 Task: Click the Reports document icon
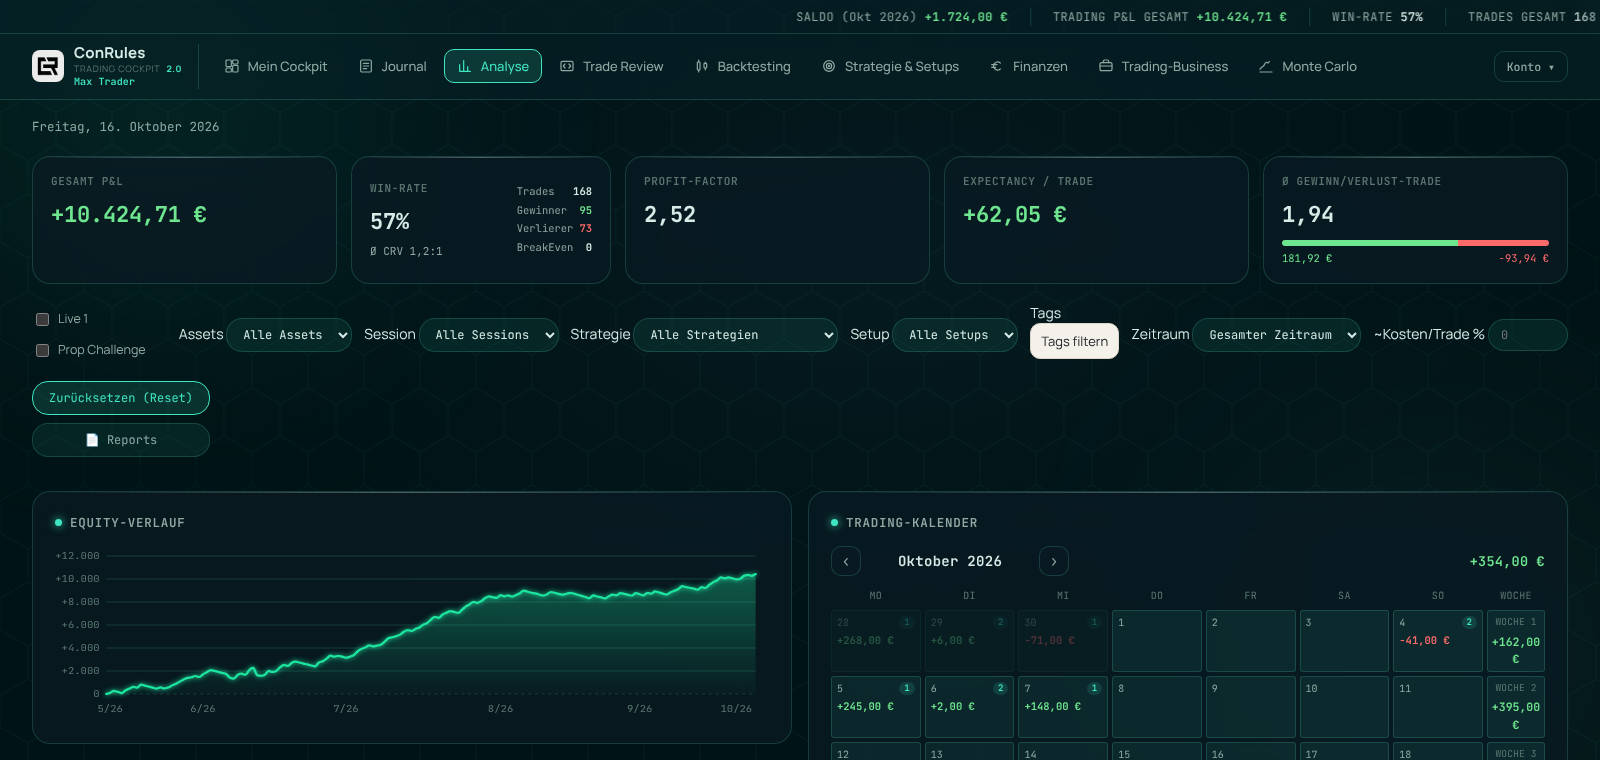pyautogui.click(x=92, y=440)
